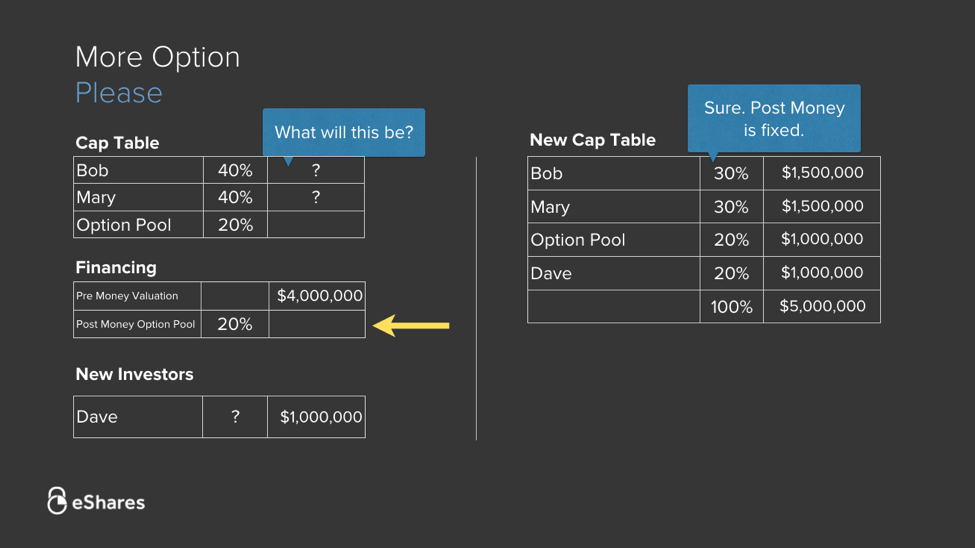Click the 100% total cell

(x=731, y=307)
